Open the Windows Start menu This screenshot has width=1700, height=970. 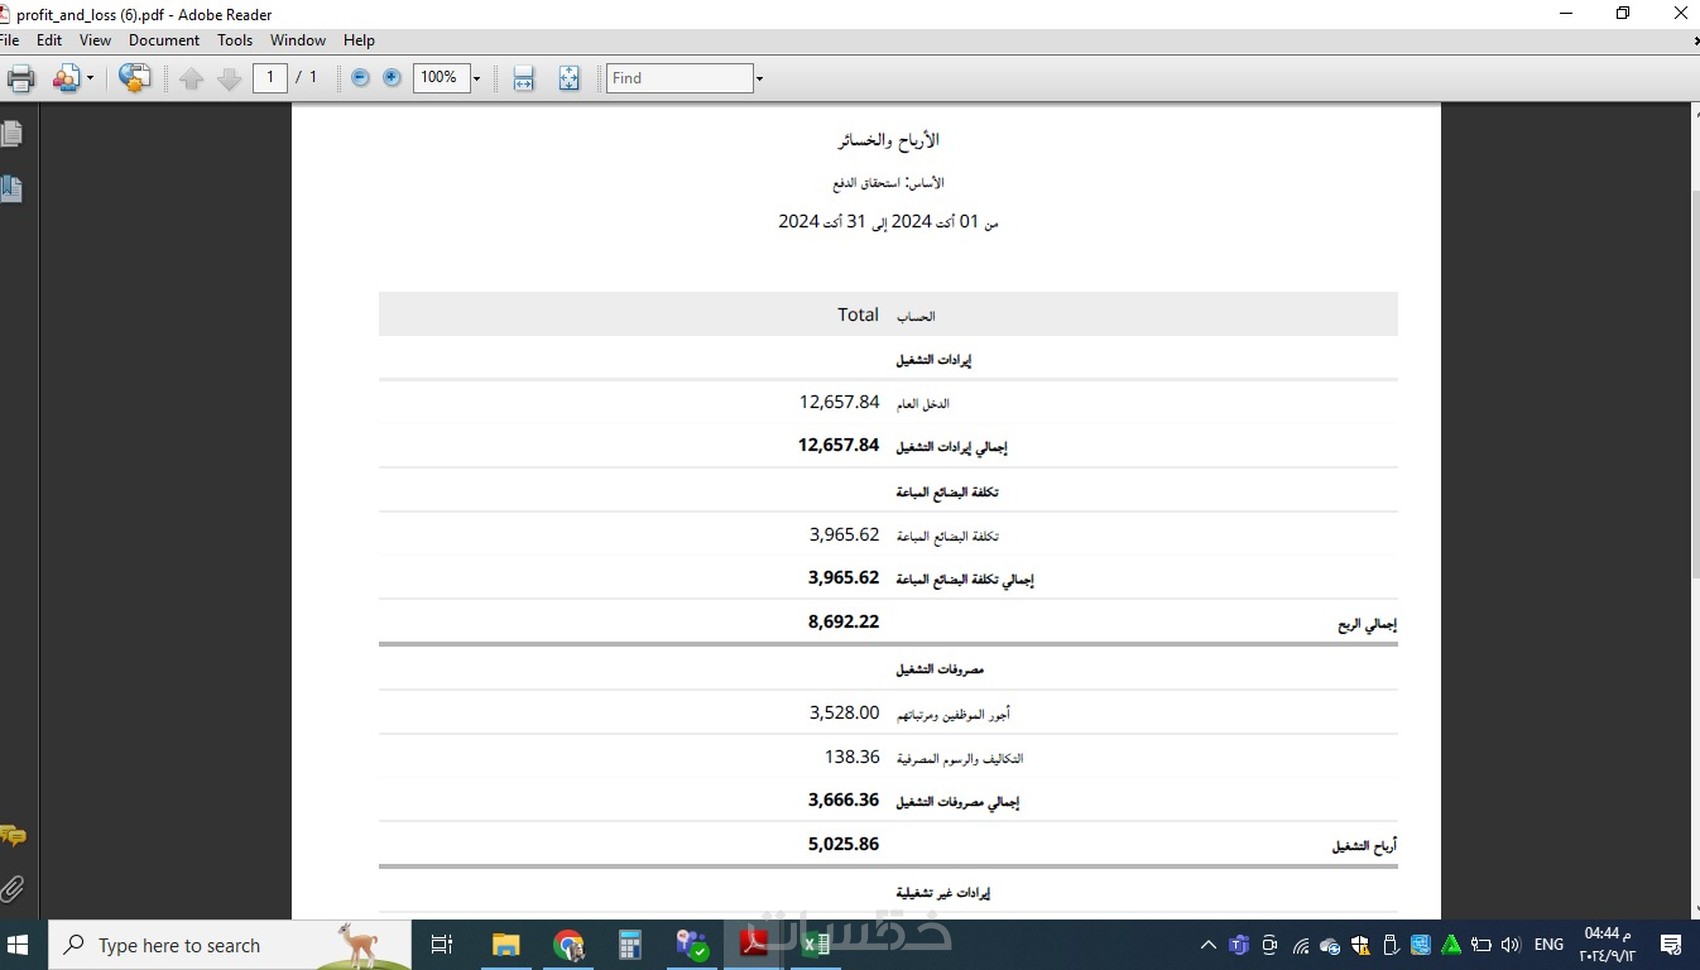click(18, 945)
